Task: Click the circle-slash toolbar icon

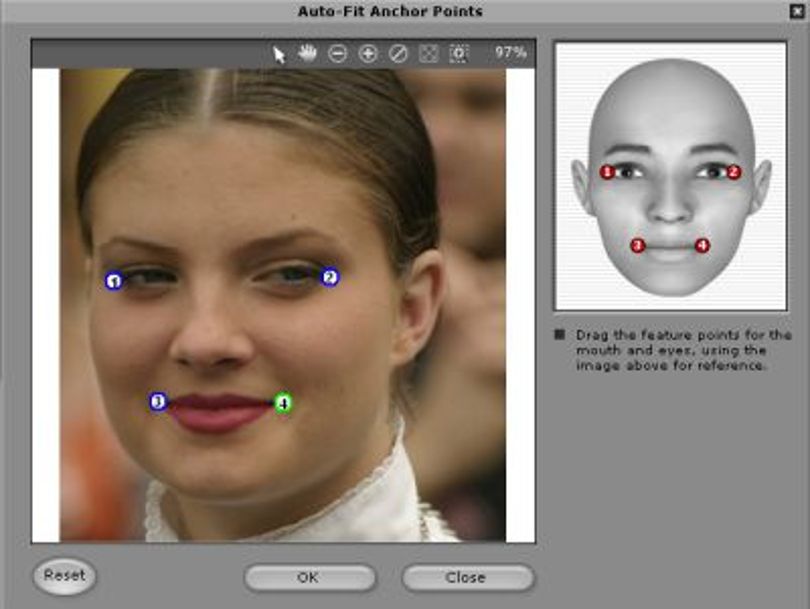Action: point(398,54)
